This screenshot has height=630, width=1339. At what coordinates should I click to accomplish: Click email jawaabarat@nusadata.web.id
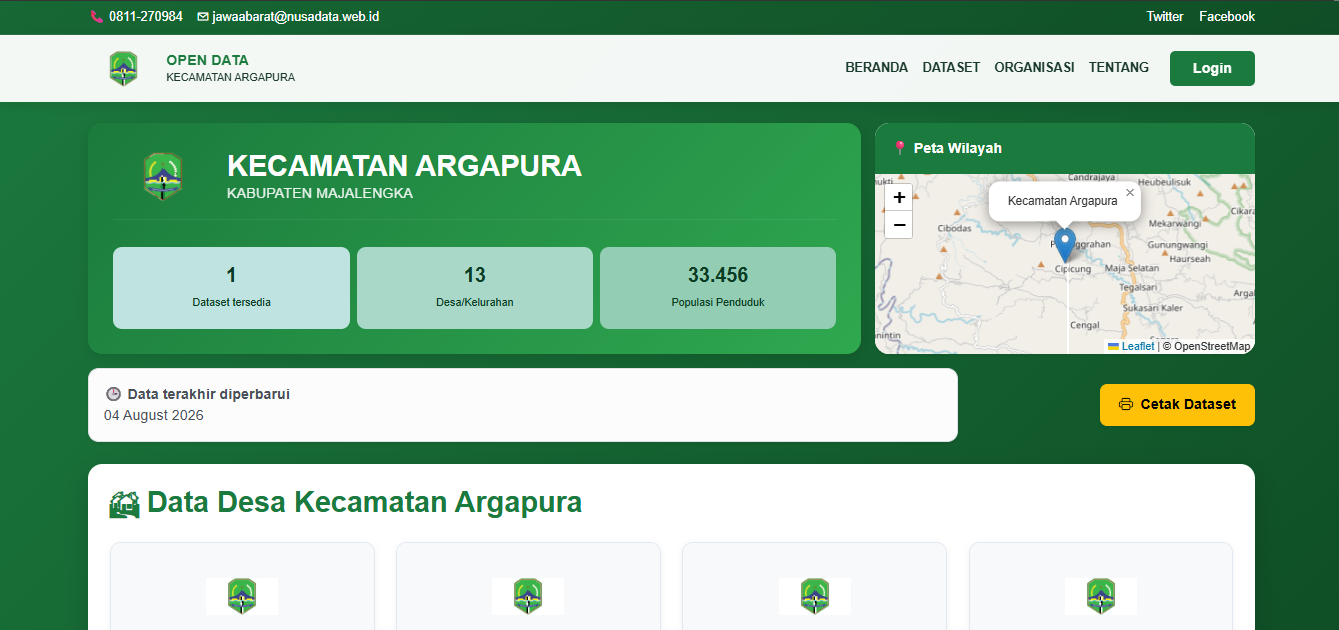click(296, 17)
